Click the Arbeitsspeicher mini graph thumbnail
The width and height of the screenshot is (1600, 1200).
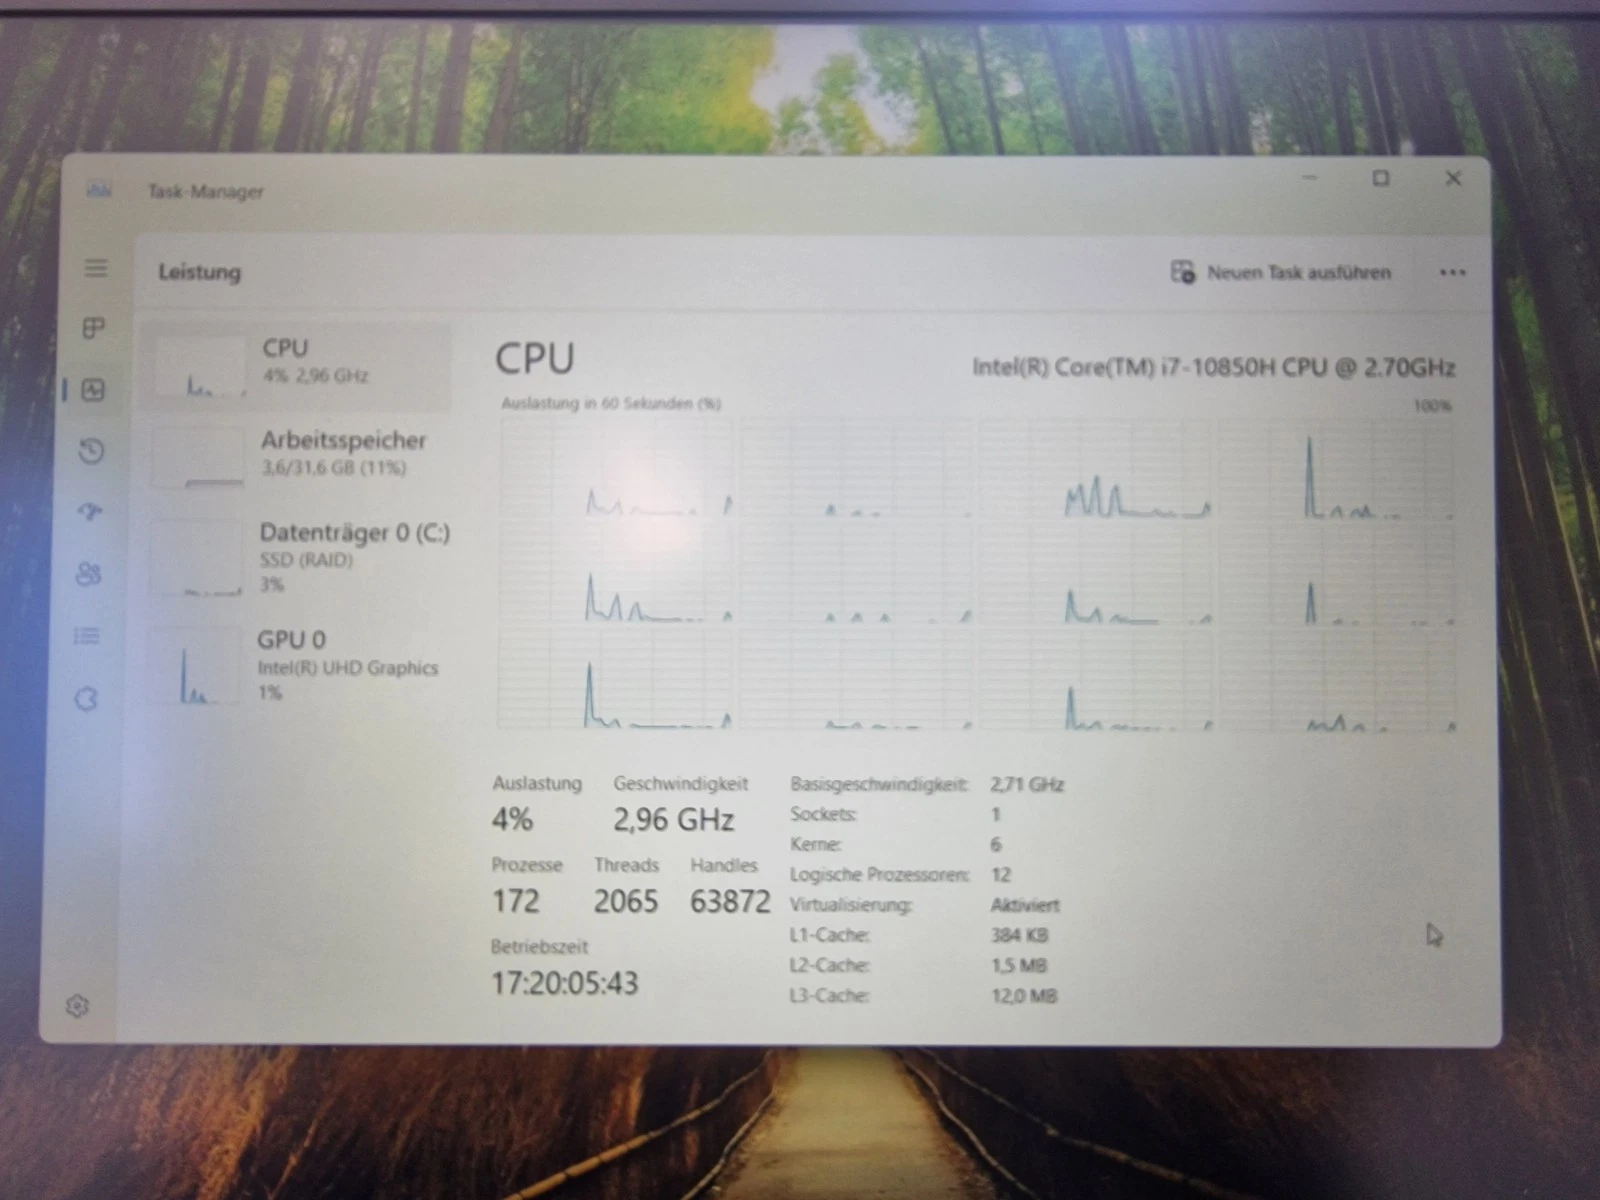coord(198,458)
